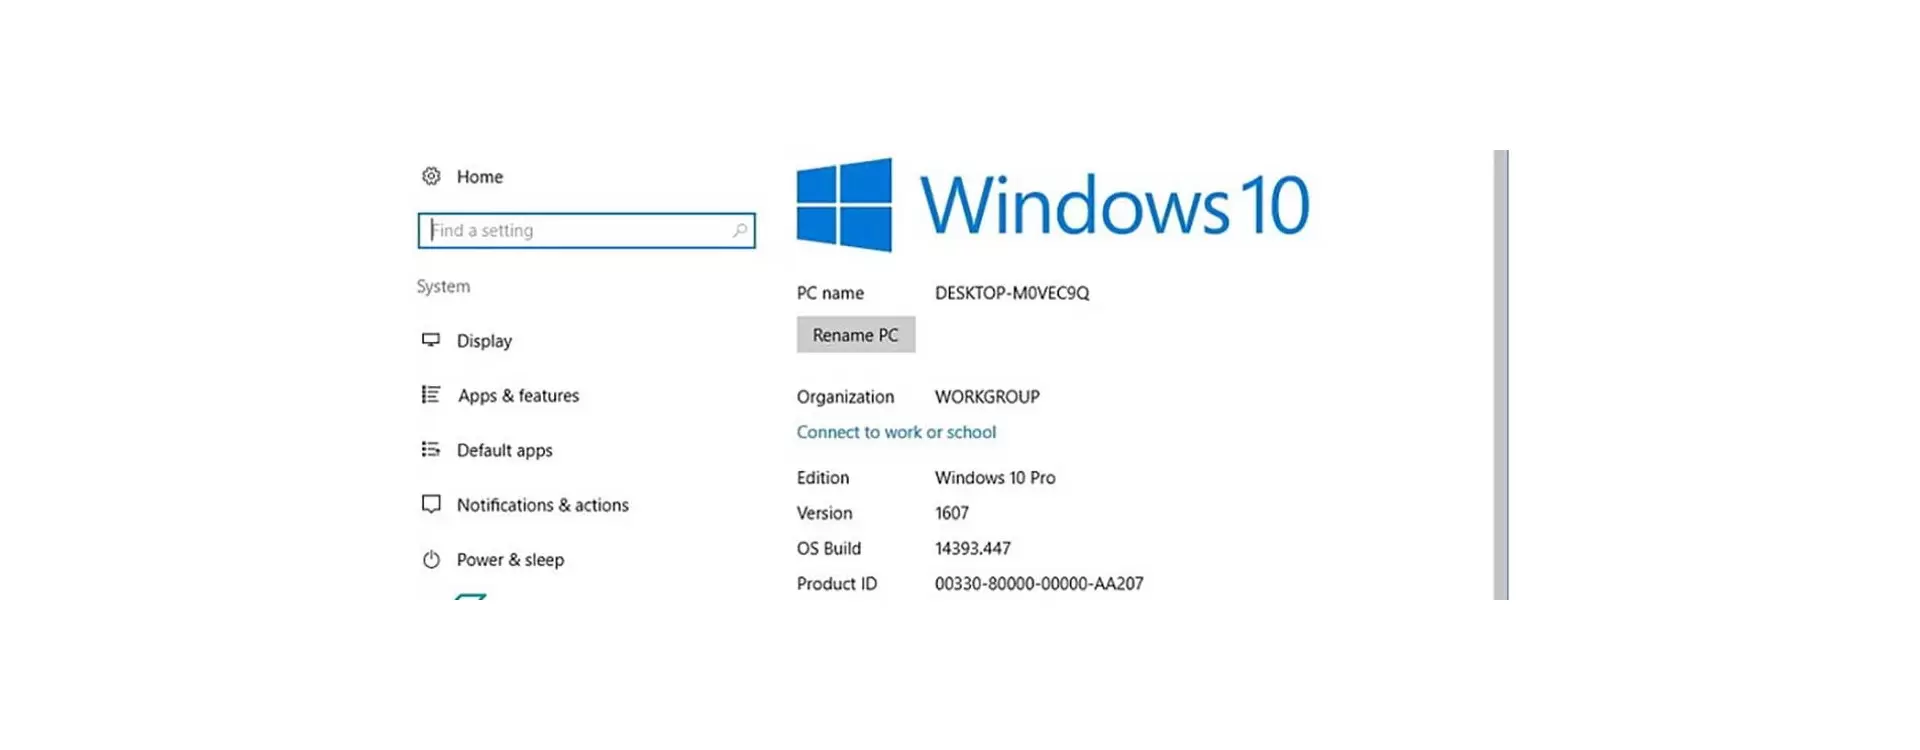Click the Power & sleep power icon

coord(431,559)
